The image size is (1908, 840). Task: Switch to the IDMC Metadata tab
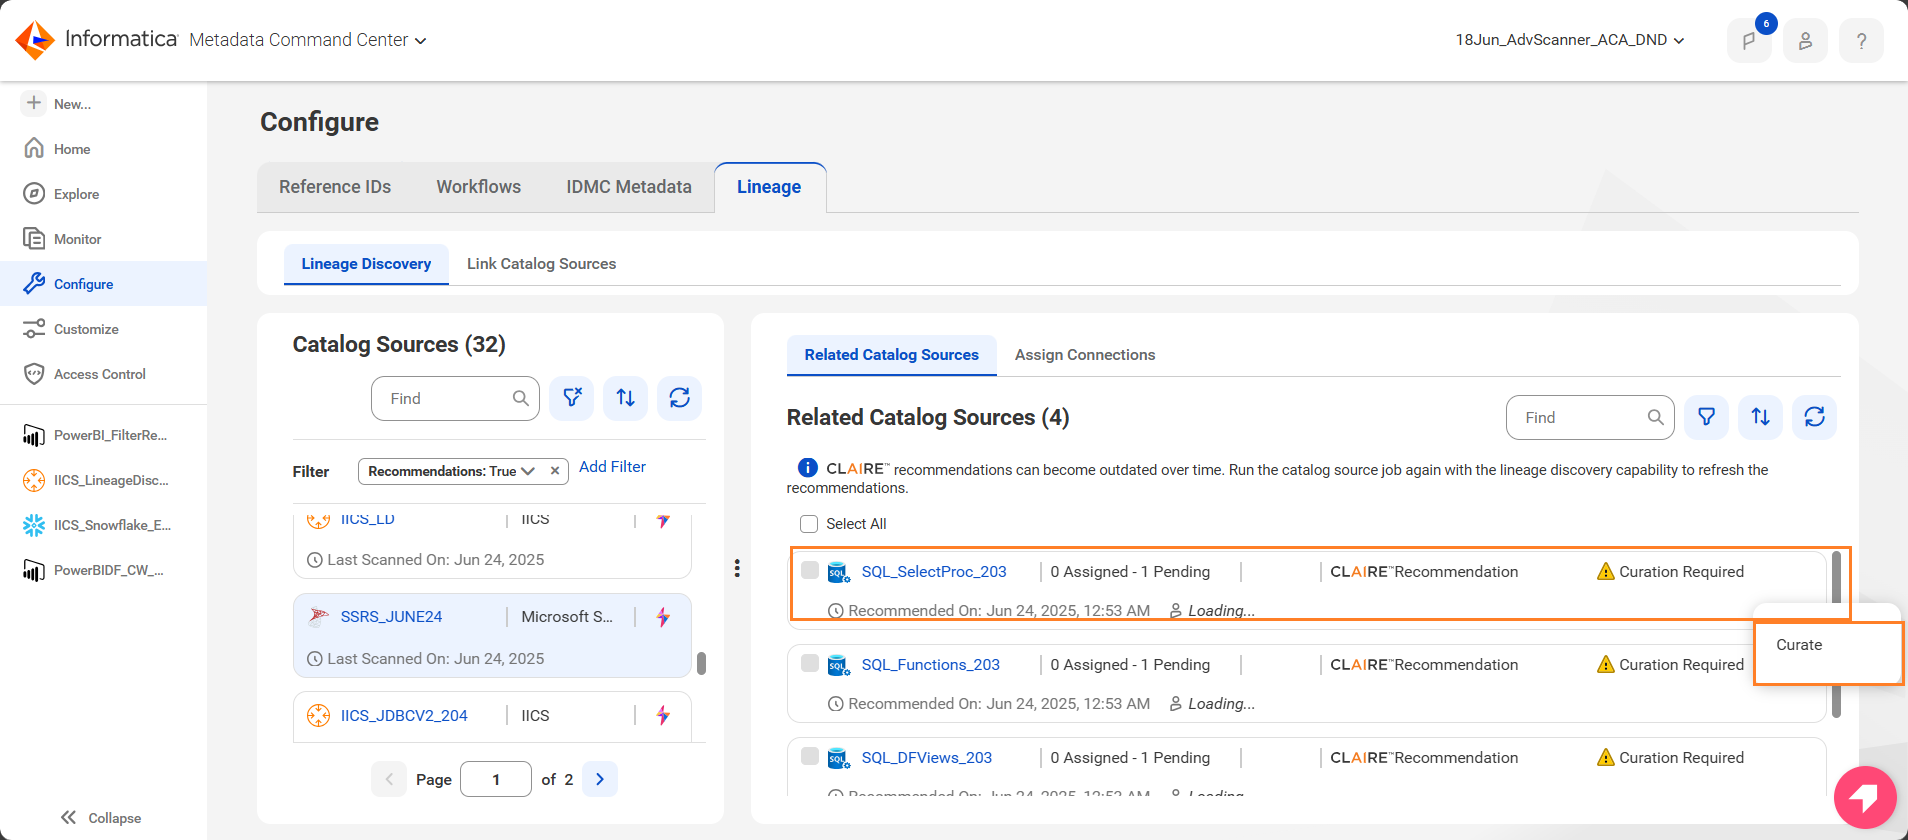tap(629, 187)
